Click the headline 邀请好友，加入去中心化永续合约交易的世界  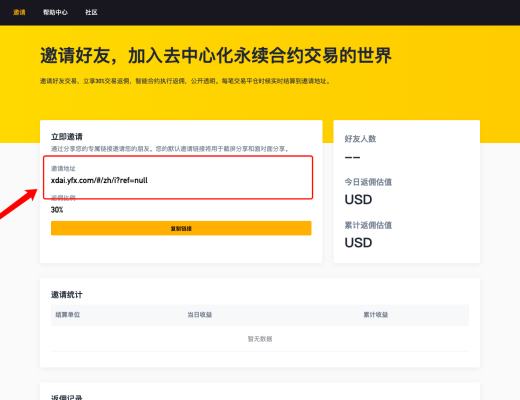point(216,55)
